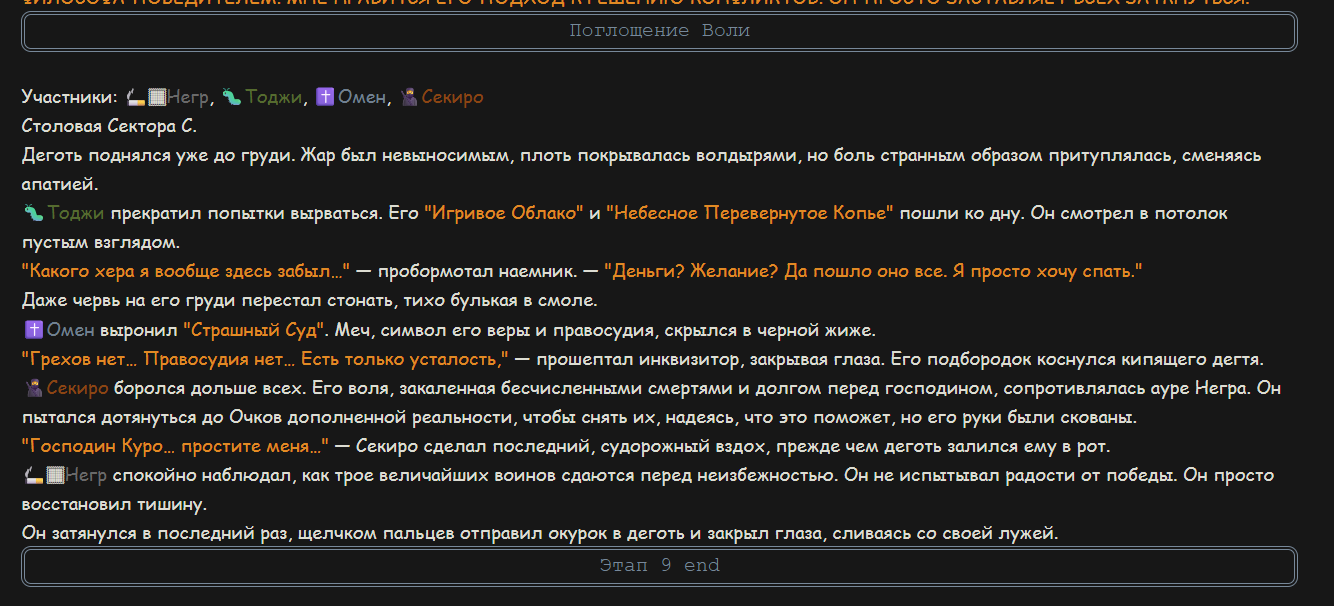Click worm emoji before "Тоджи прекратил попытки"

[32, 213]
